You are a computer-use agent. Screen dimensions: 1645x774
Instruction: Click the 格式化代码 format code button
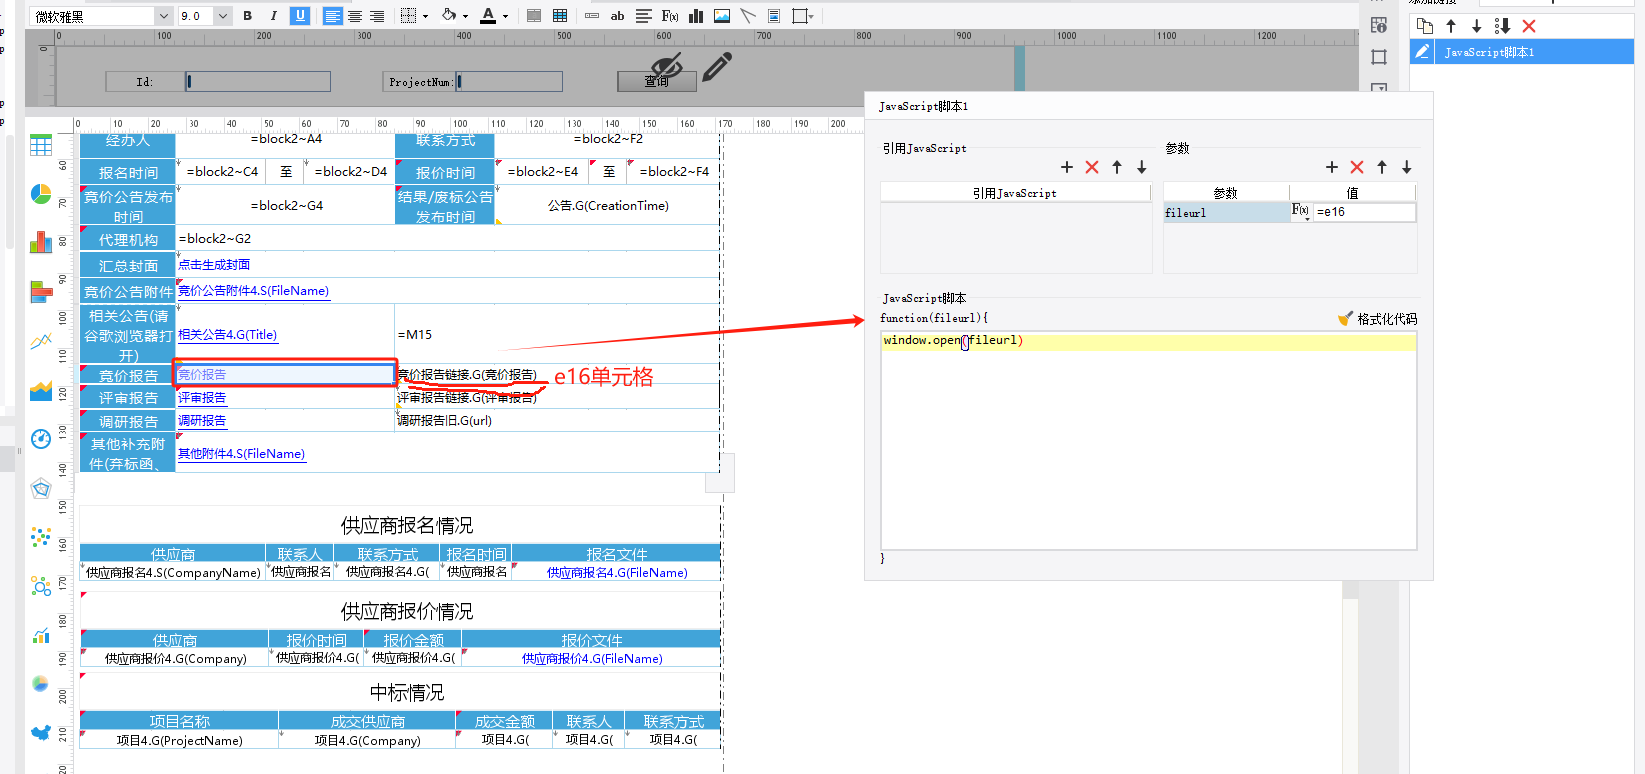(x=1378, y=319)
